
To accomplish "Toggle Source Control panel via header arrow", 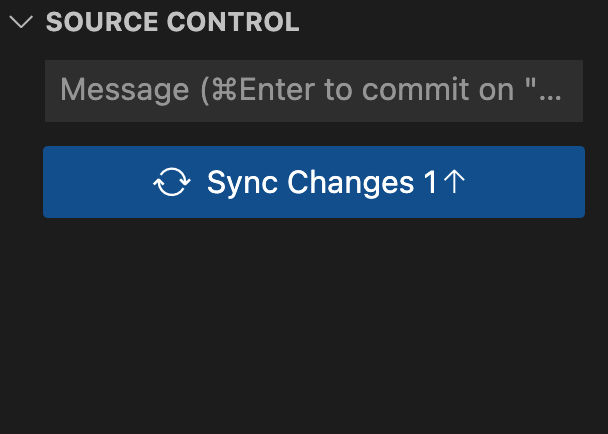I will tap(21, 23).
